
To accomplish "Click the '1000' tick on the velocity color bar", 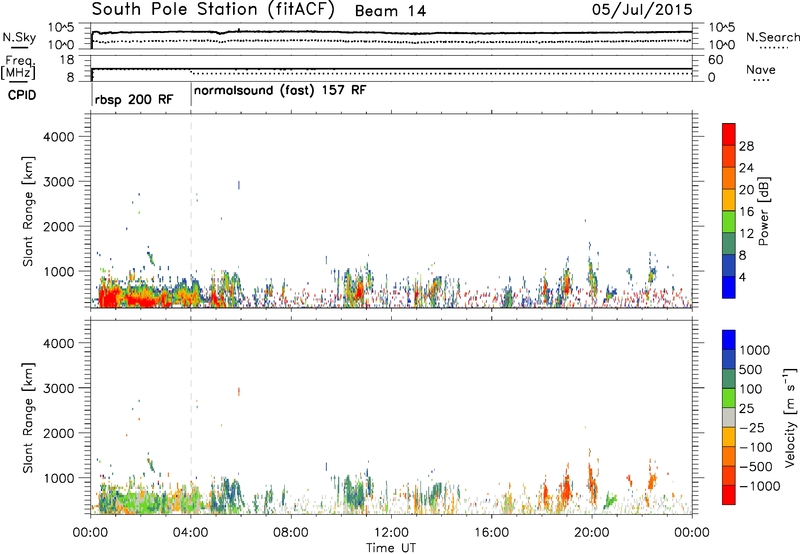I will click(x=755, y=350).
